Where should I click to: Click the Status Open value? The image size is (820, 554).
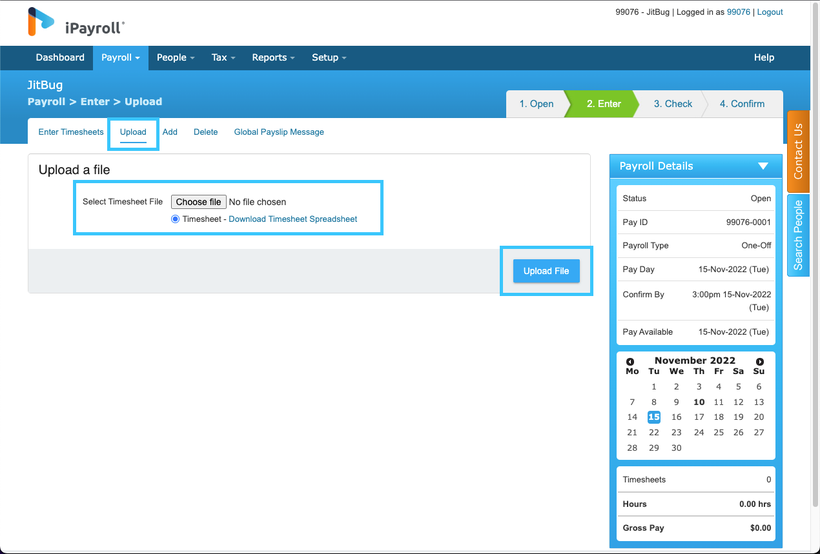click(760, 198)
